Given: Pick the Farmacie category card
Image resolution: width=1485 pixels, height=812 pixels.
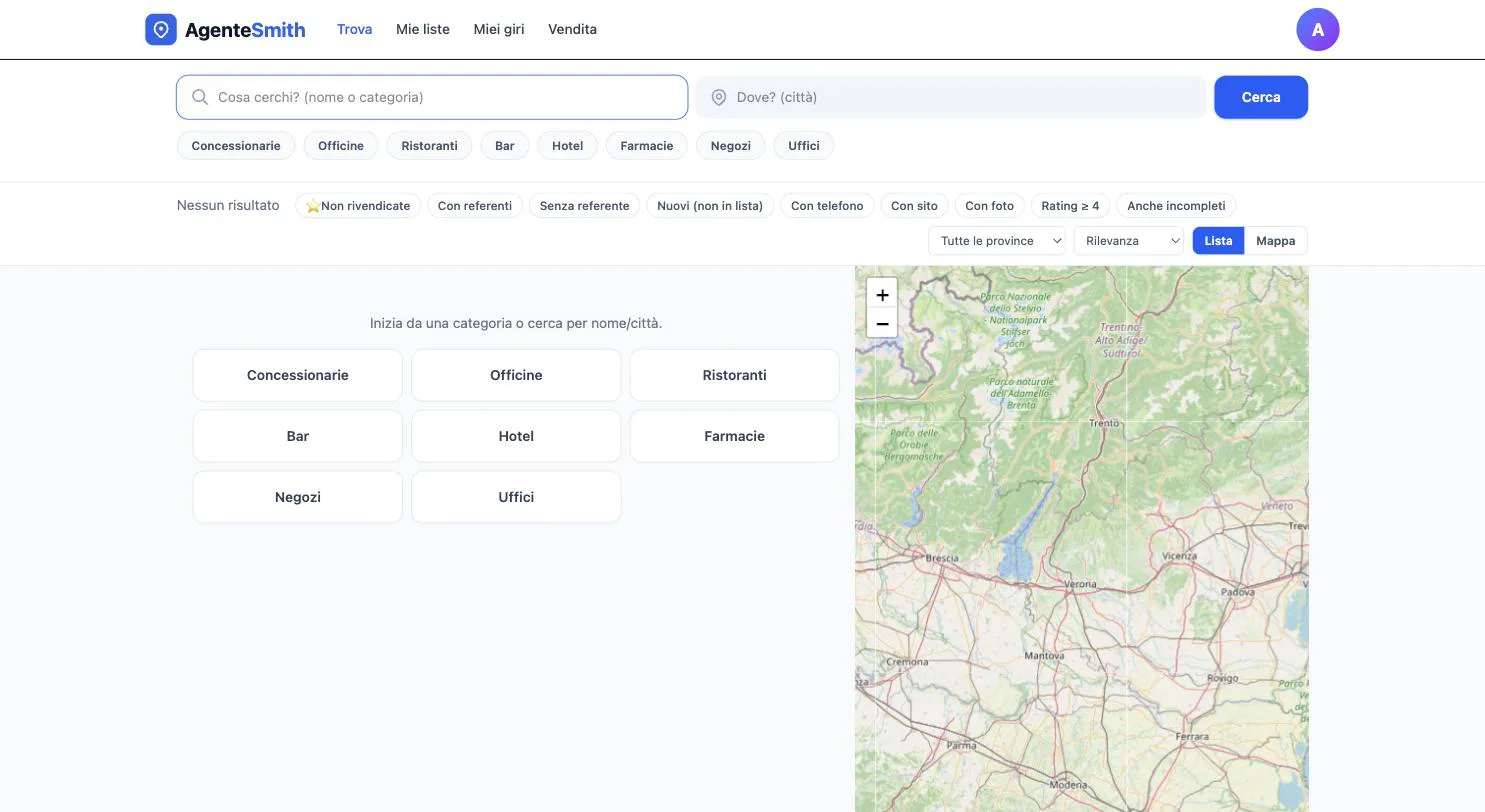Looking at the screenshot, I should pos(735,437).
